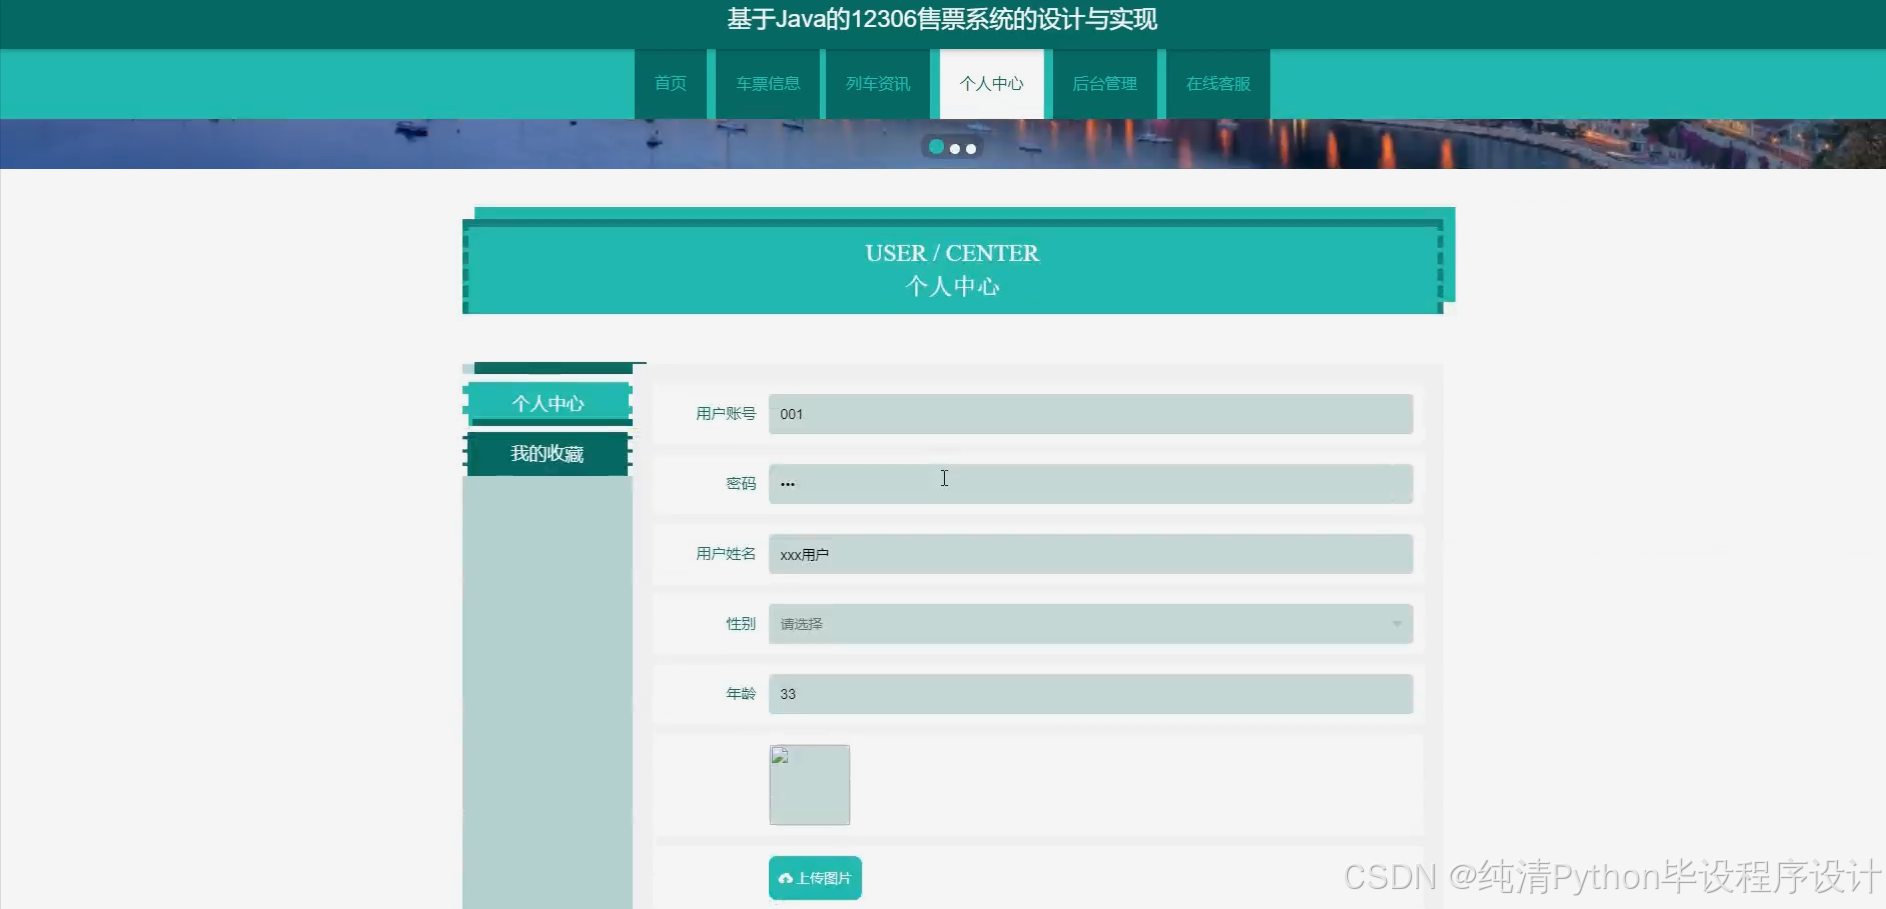Switch to the 首页 navigation tab

pyautogui.click(x=670, y=84)
